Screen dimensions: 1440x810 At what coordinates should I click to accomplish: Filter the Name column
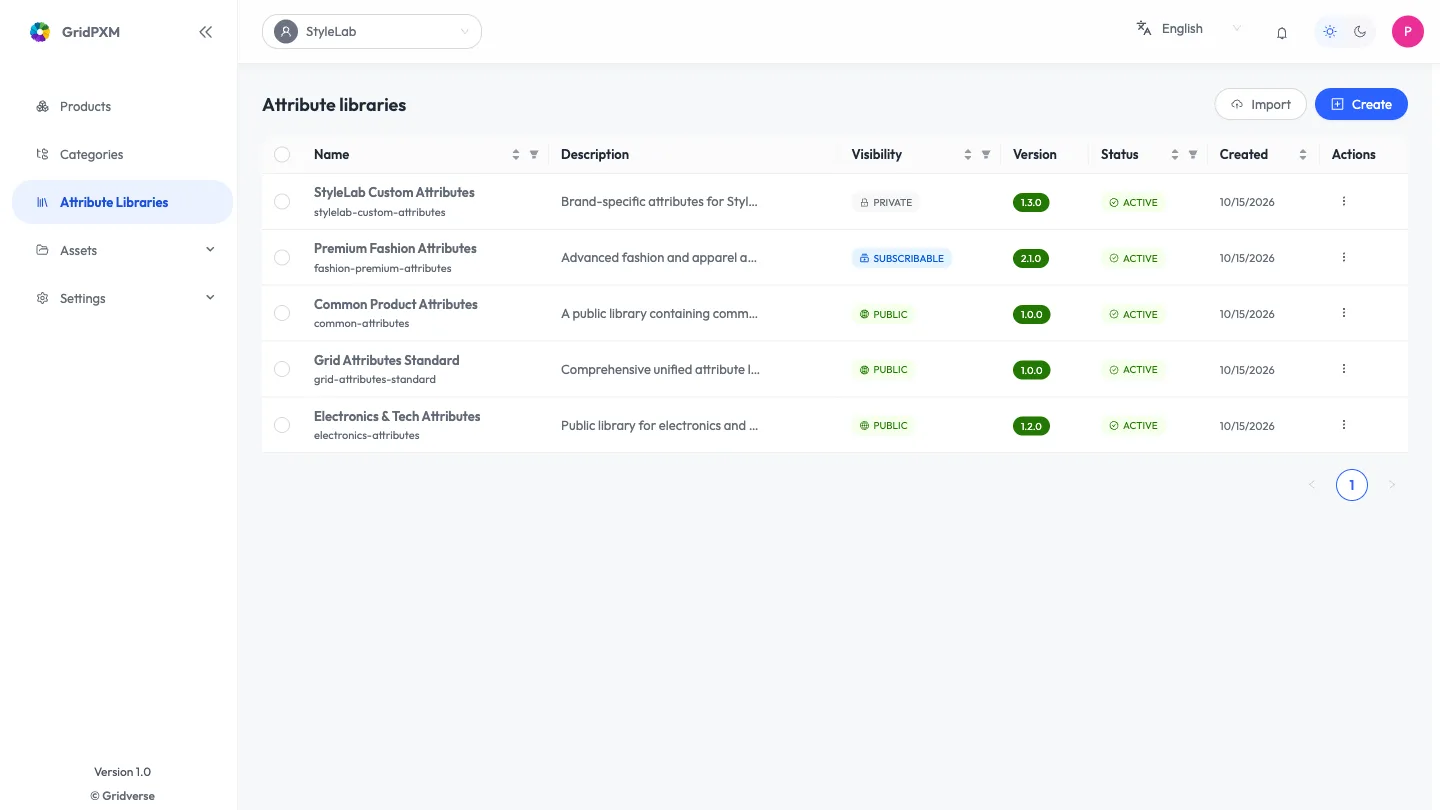tap(534, 154)
